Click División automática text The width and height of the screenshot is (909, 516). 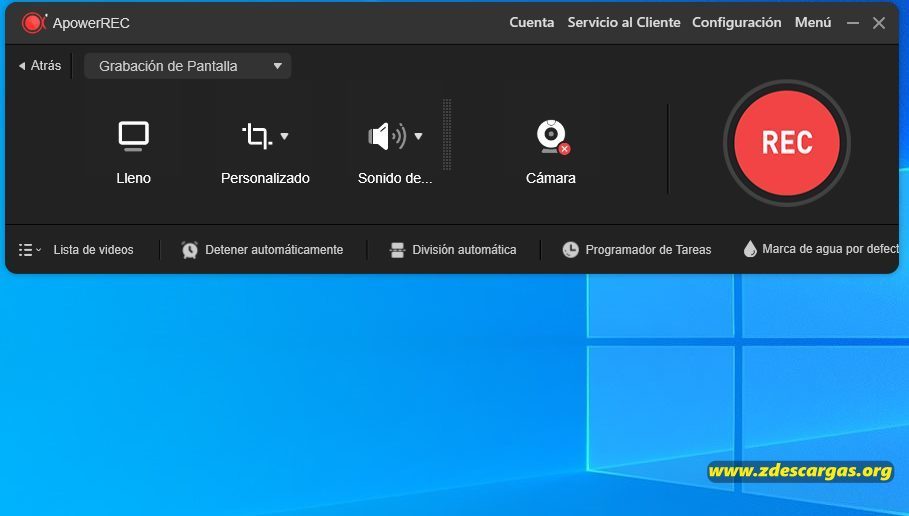point(464,250)
